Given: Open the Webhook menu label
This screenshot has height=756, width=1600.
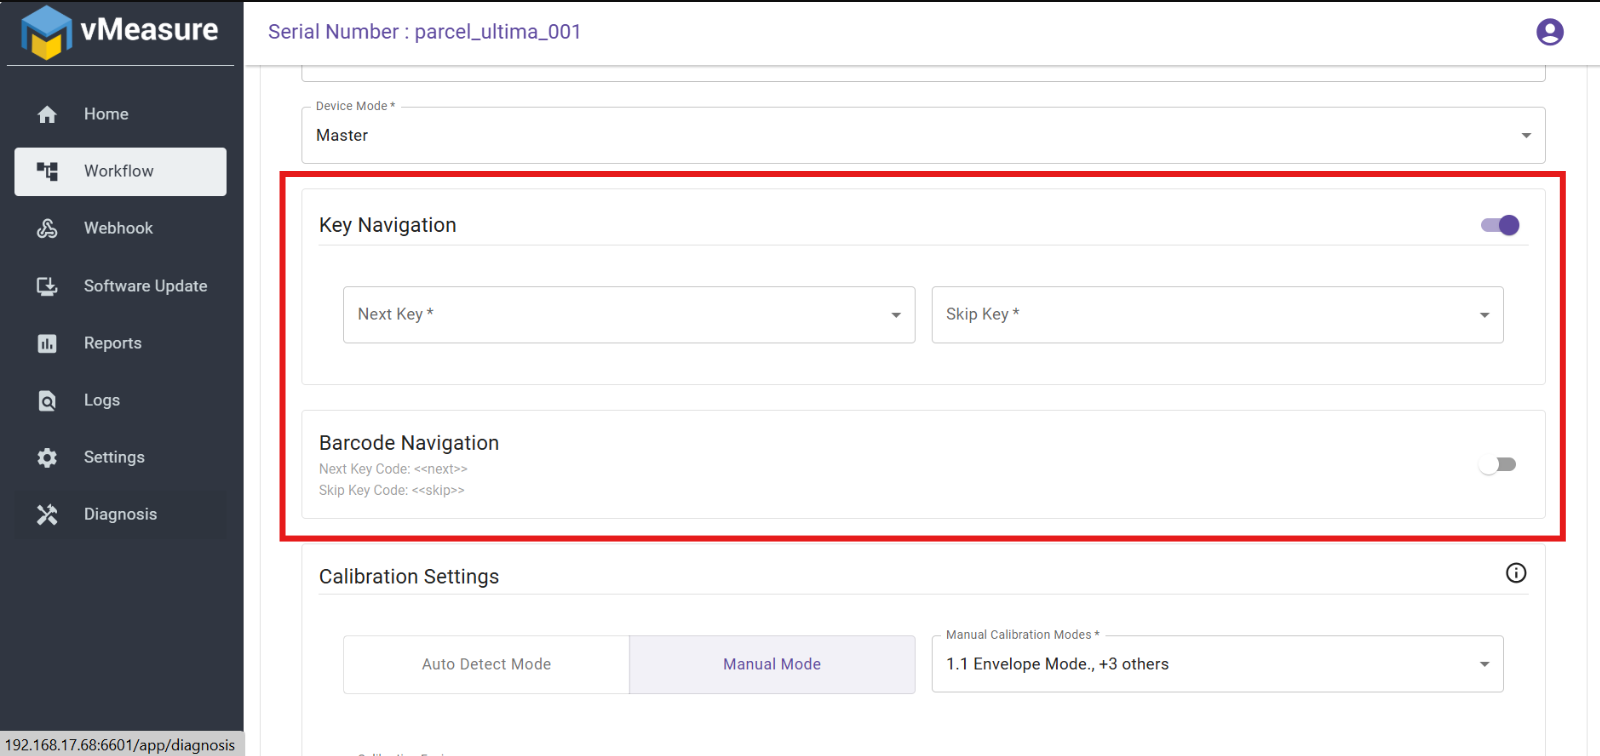Looking at the screenshot, I should tap(118, 228).
